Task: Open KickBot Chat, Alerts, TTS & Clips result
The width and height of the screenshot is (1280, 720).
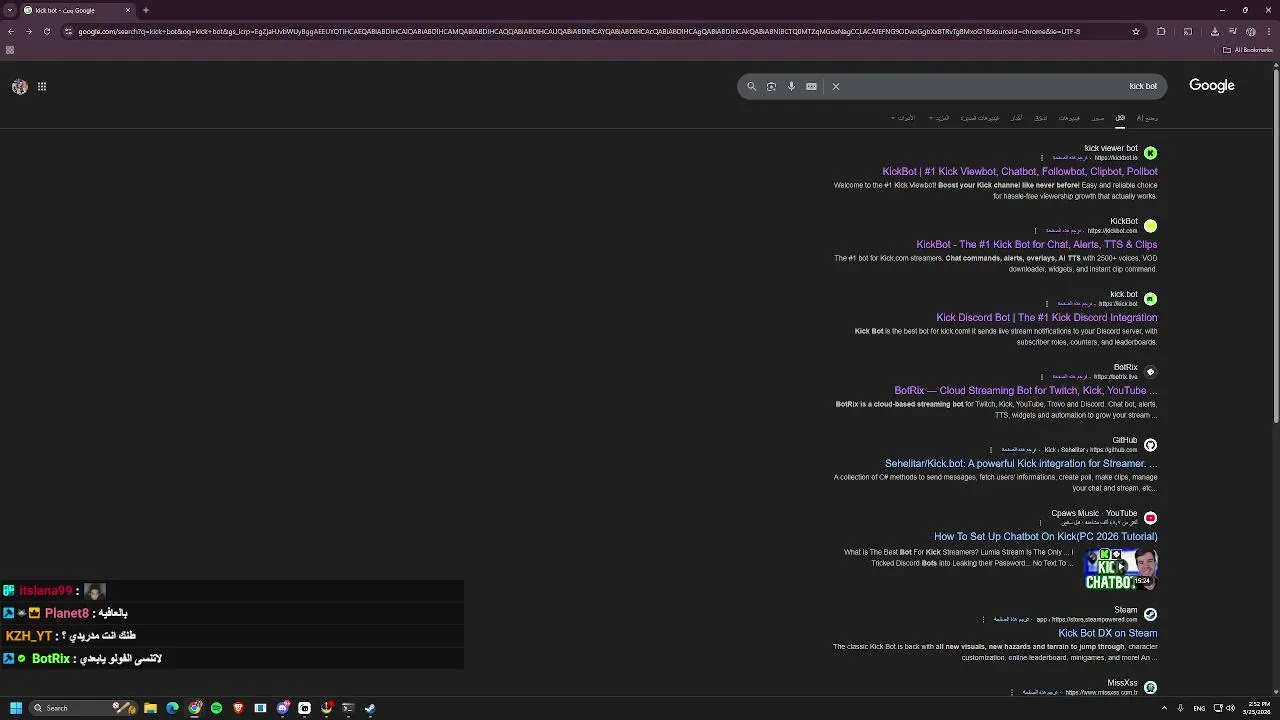Action: 1037,245
